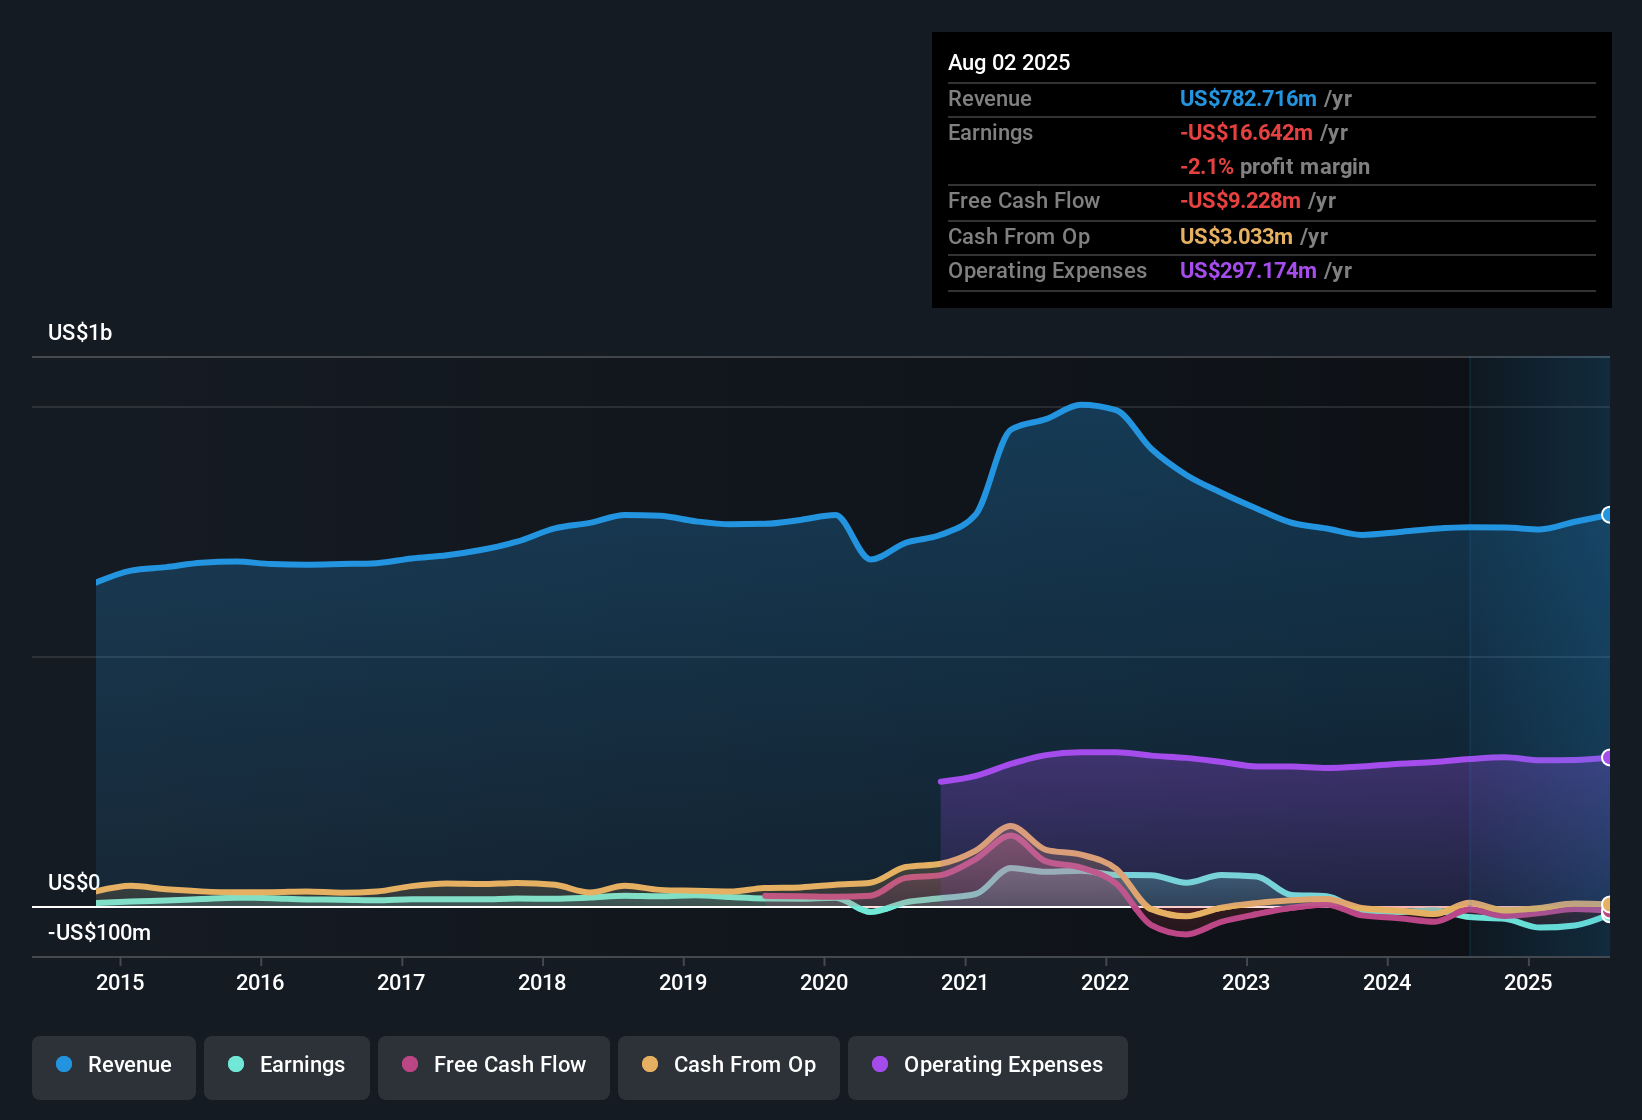
Task: Click the Cash From Op legend button
Action: pyautogui.click(x=728, y=1065)
